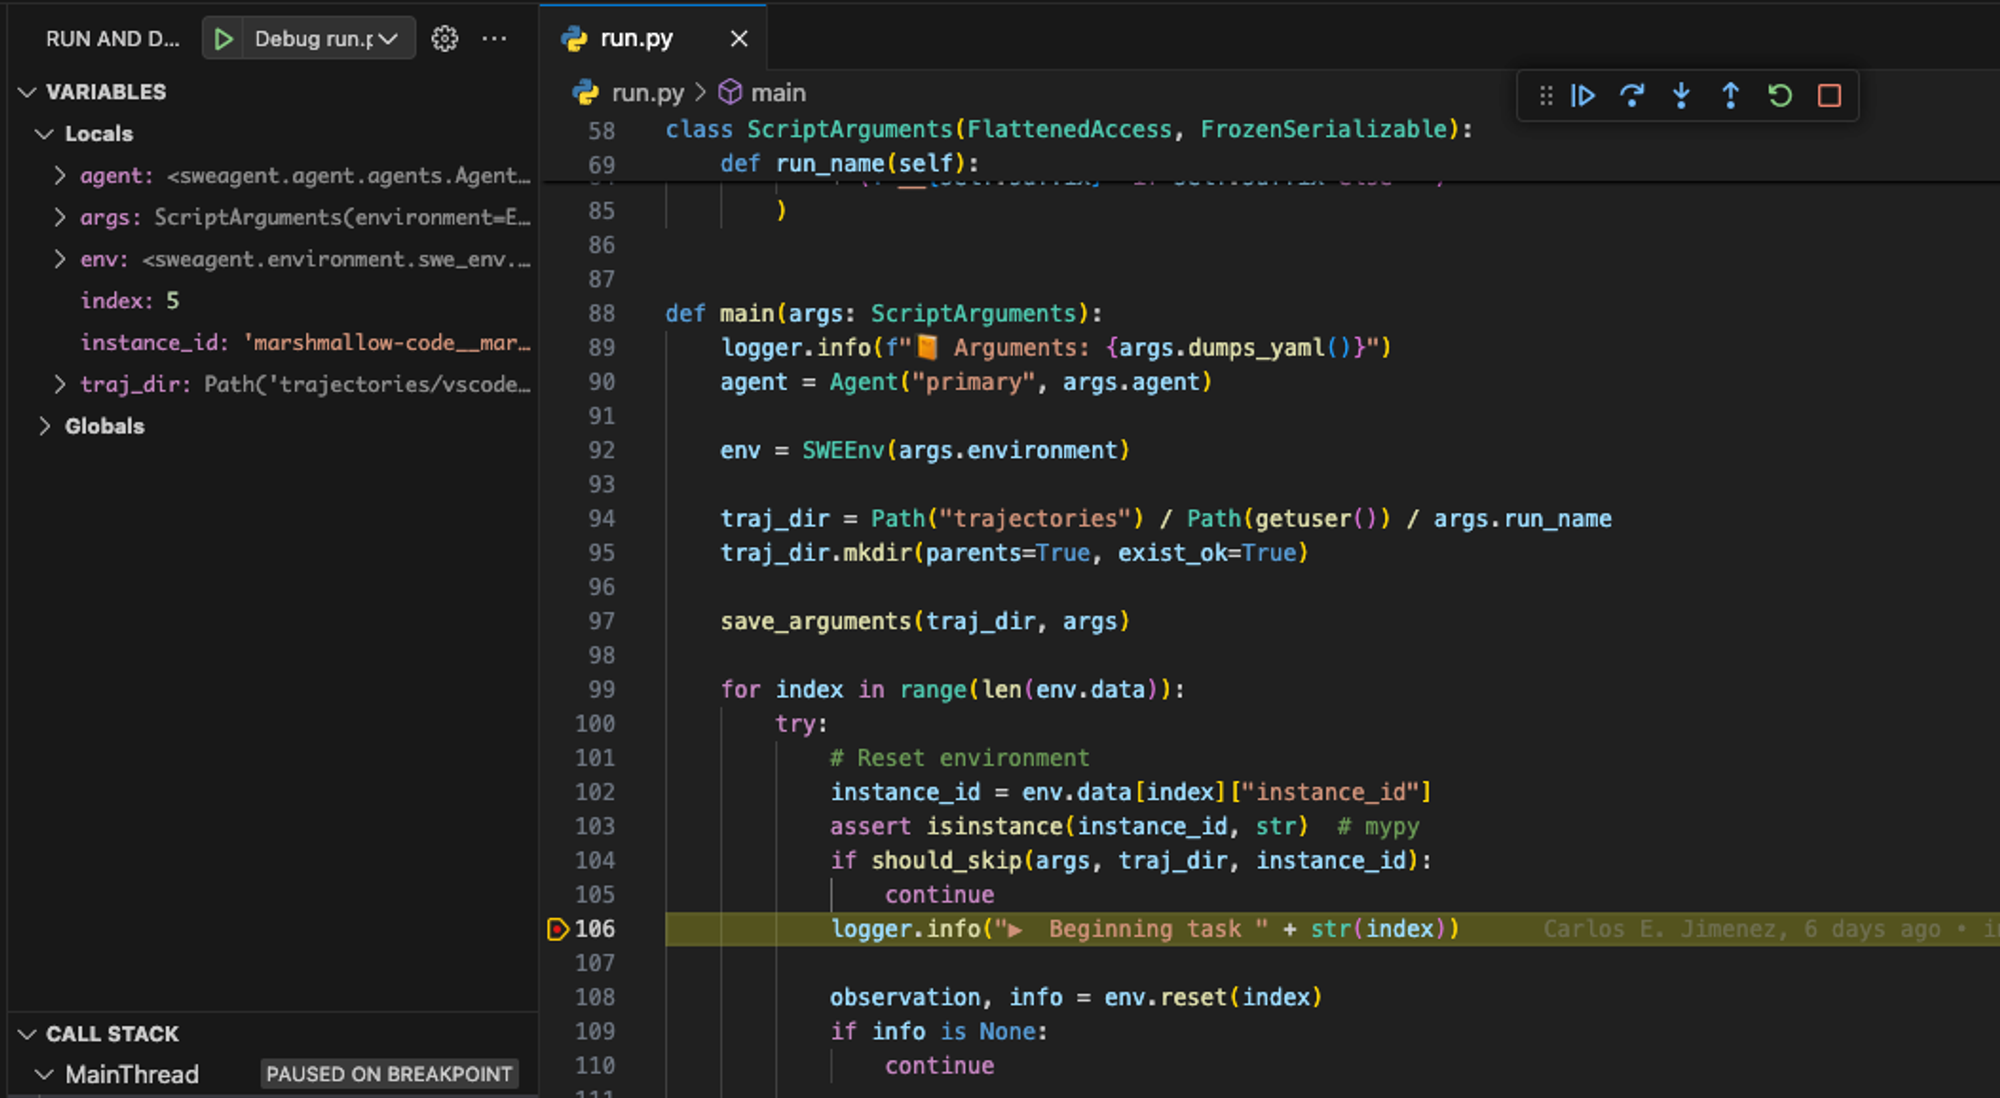This screenshot has width=2000, height=1098.
Task: Click the Step Out debug icon
Action: point(1730,96)
